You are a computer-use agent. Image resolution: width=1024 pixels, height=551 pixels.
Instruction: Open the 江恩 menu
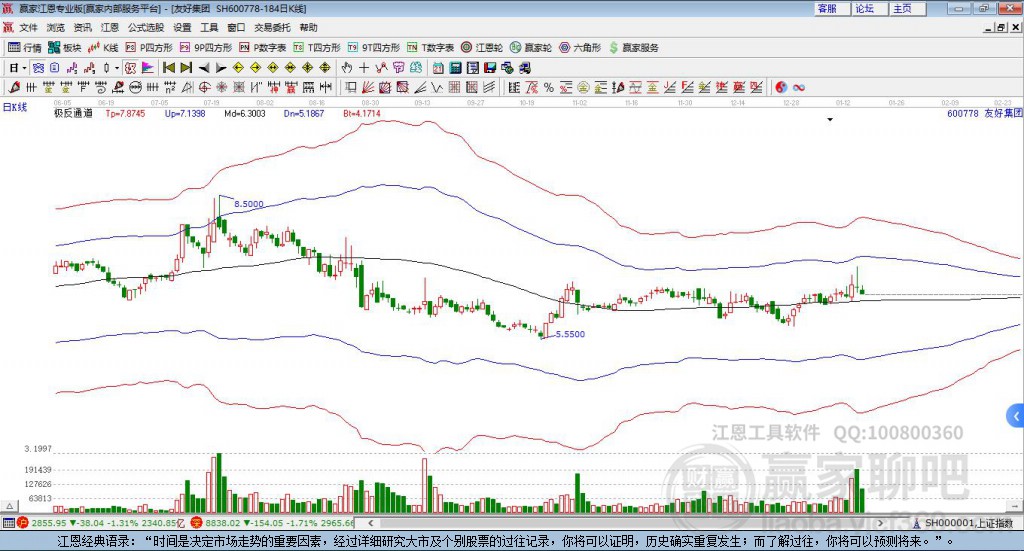click(110, 27)
